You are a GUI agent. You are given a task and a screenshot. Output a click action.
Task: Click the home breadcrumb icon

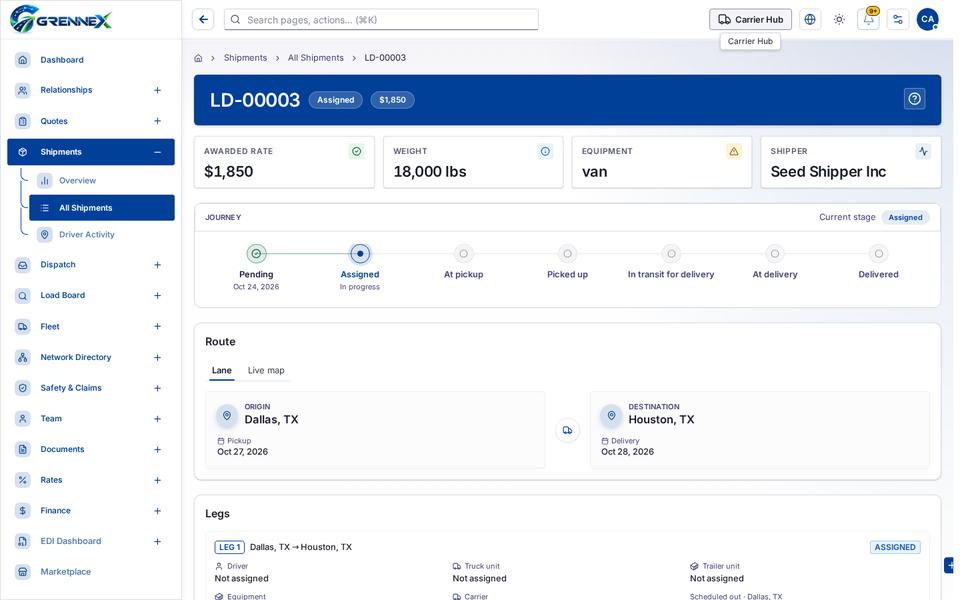click(198, 58)
